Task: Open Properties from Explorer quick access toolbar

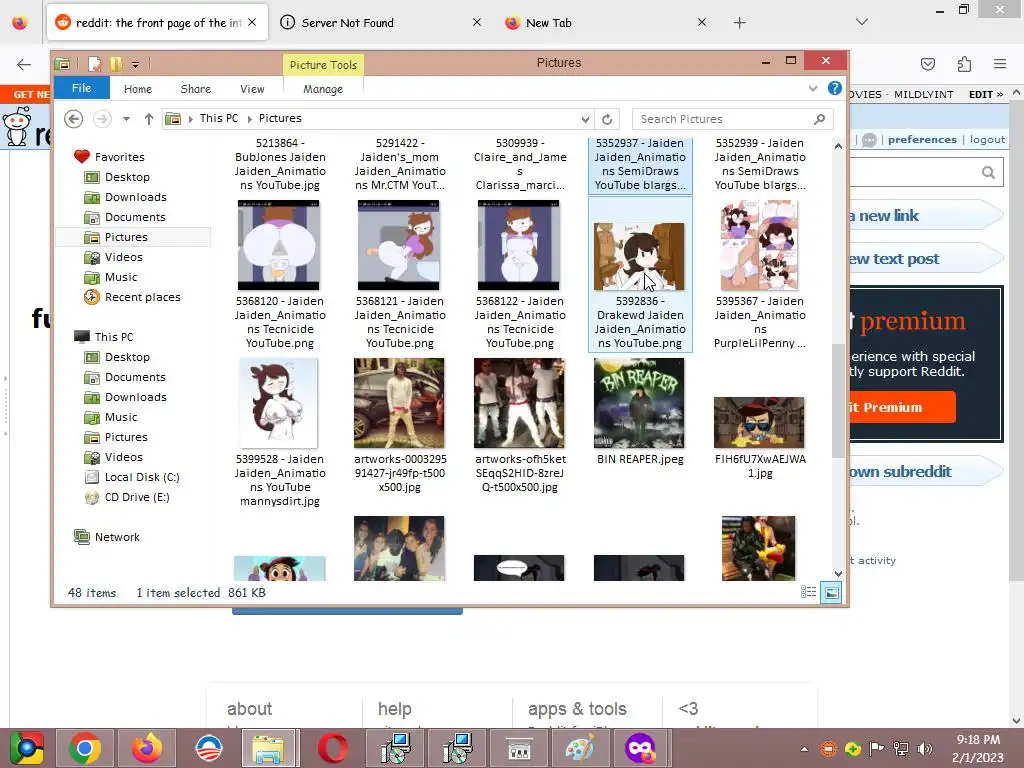Action: tap(95, 63)
